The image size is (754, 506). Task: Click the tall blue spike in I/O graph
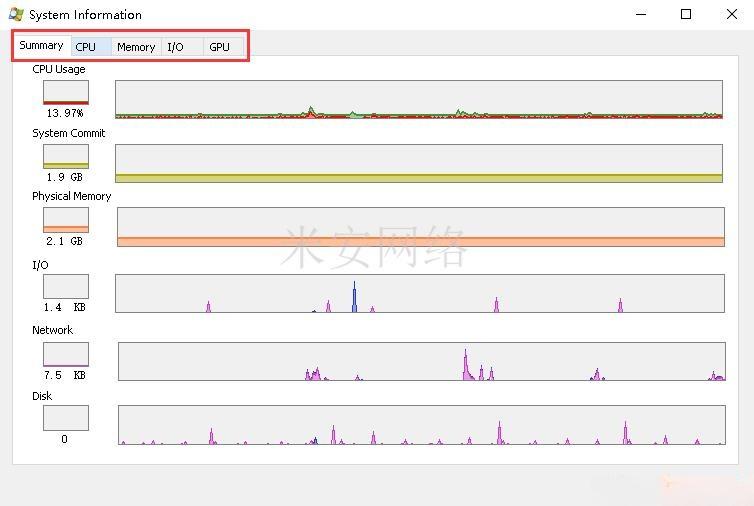click(354, 299)
